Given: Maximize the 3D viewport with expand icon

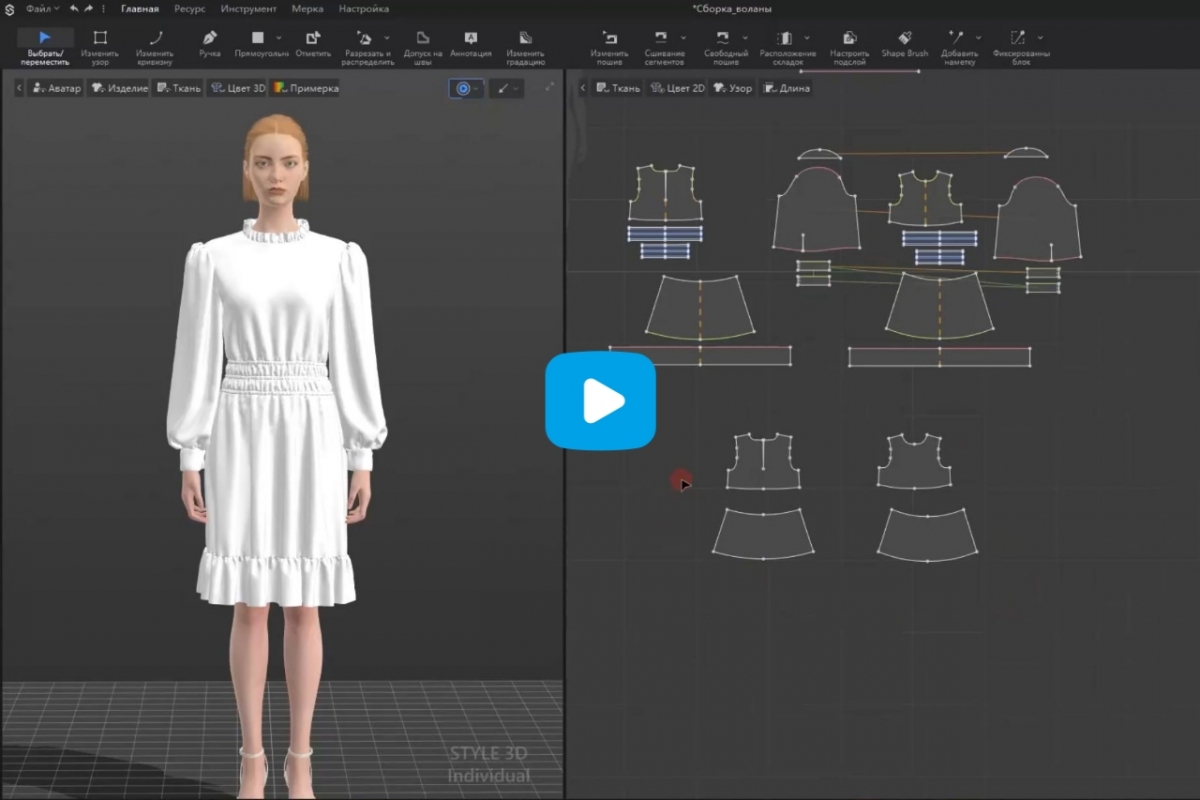Looking at the screenshot, I should point(549,88).
